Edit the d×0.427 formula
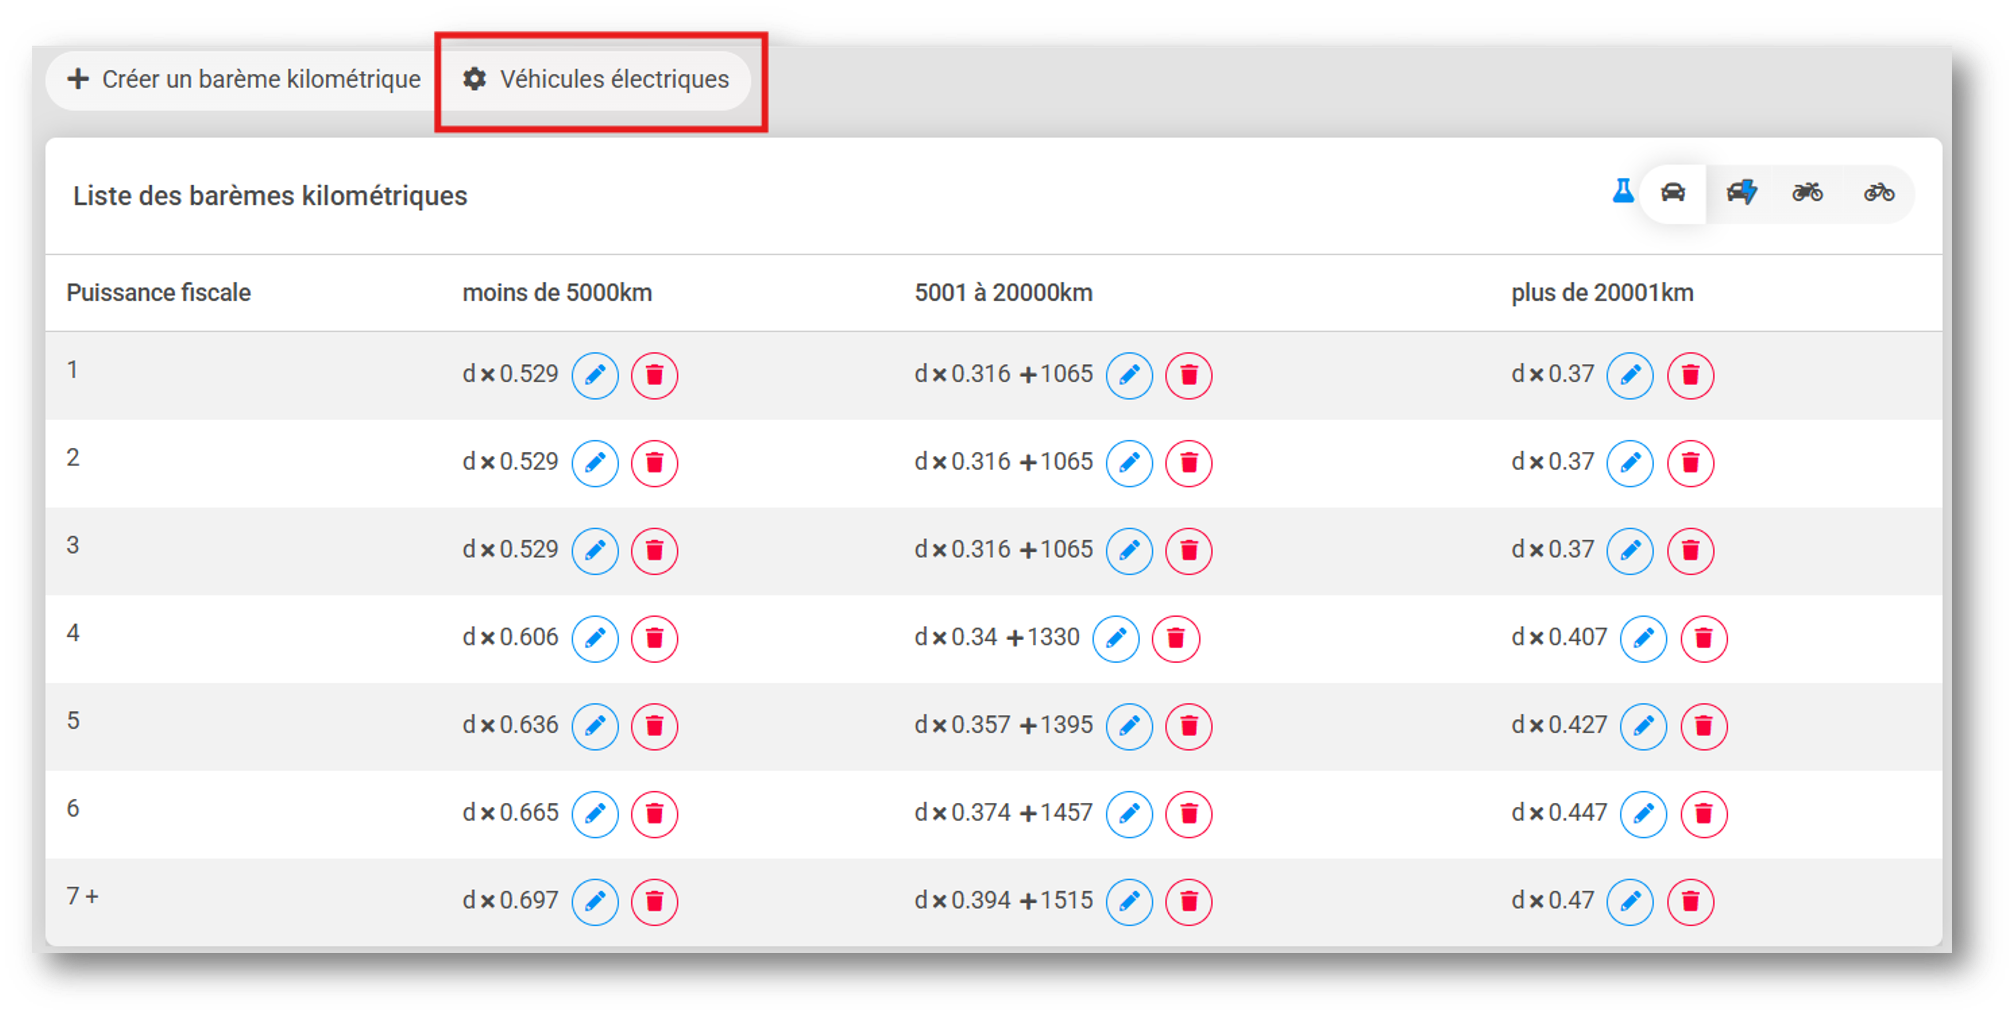Screen dimensions: 2014x1016 (1643, 726)
